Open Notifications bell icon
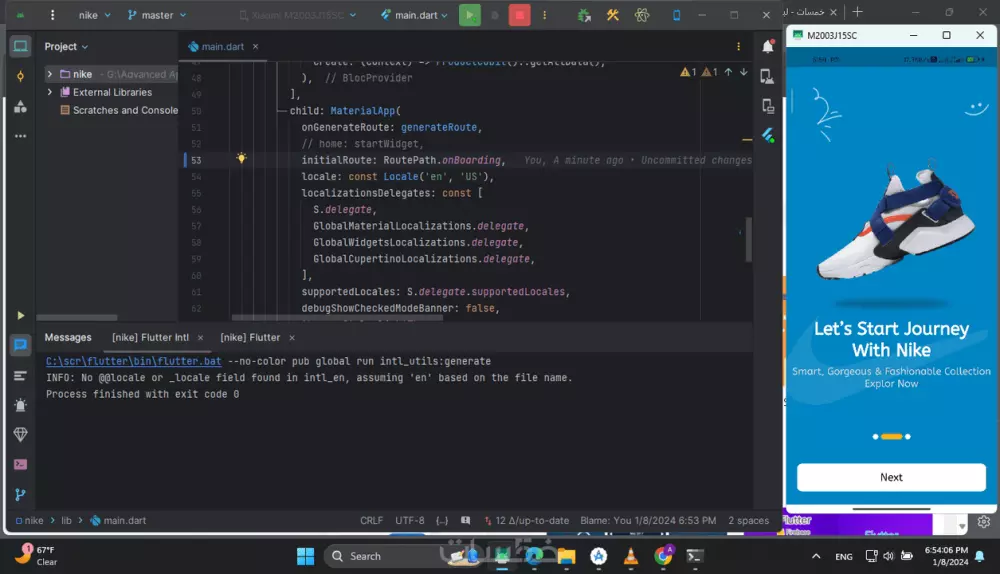 click(768, 46)
